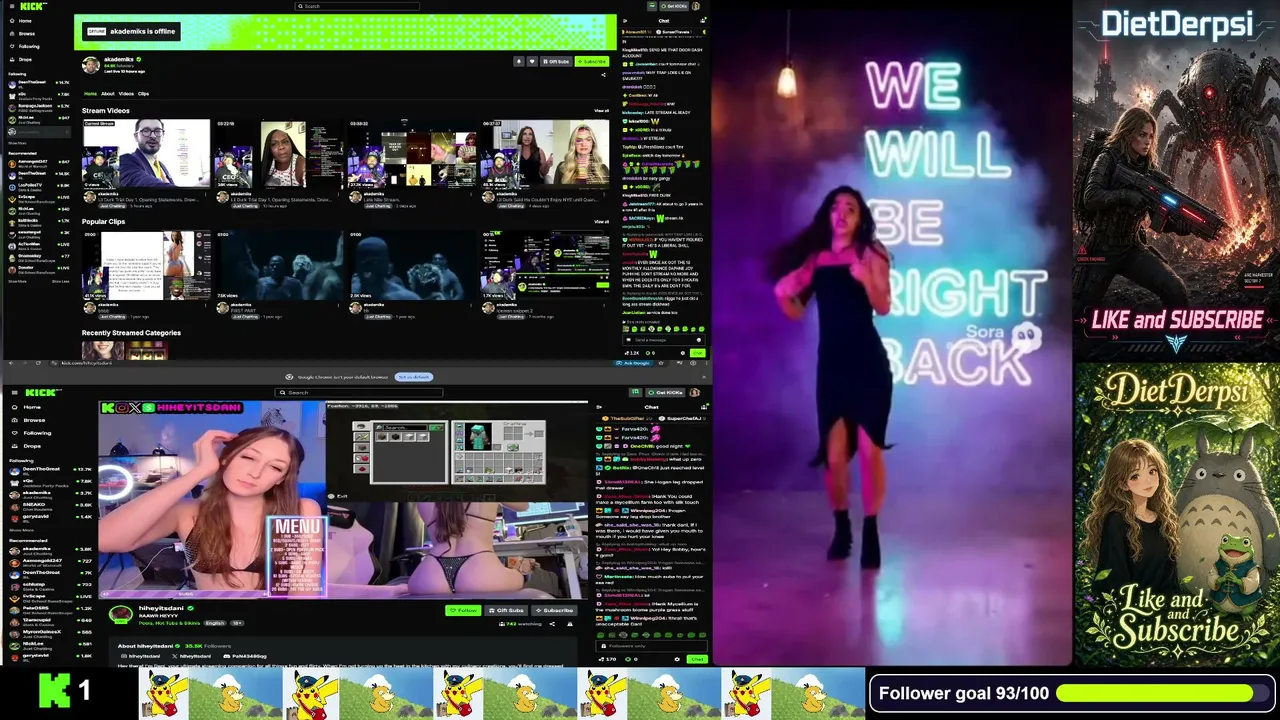This screenshot has width=1280, height=720.
Task: Click the search field in hiheyitsdani window
Action: pyautogui.click(x=361, y=392)
